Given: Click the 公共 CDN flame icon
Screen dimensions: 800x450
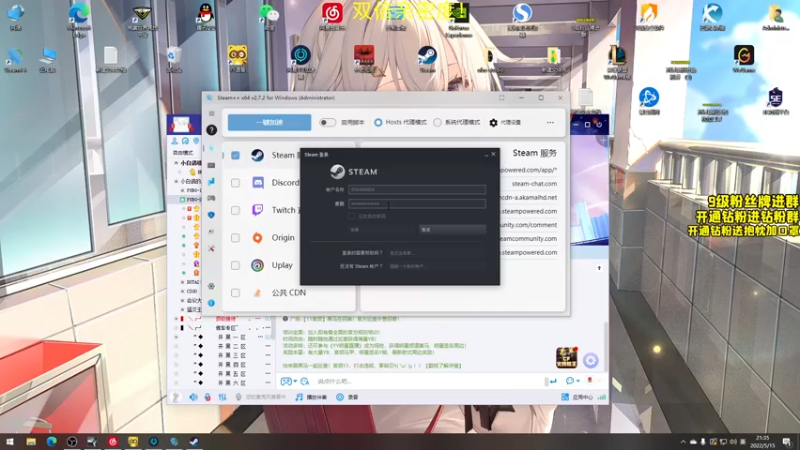Looking at the screenshot, I should (x=258, y=293).
